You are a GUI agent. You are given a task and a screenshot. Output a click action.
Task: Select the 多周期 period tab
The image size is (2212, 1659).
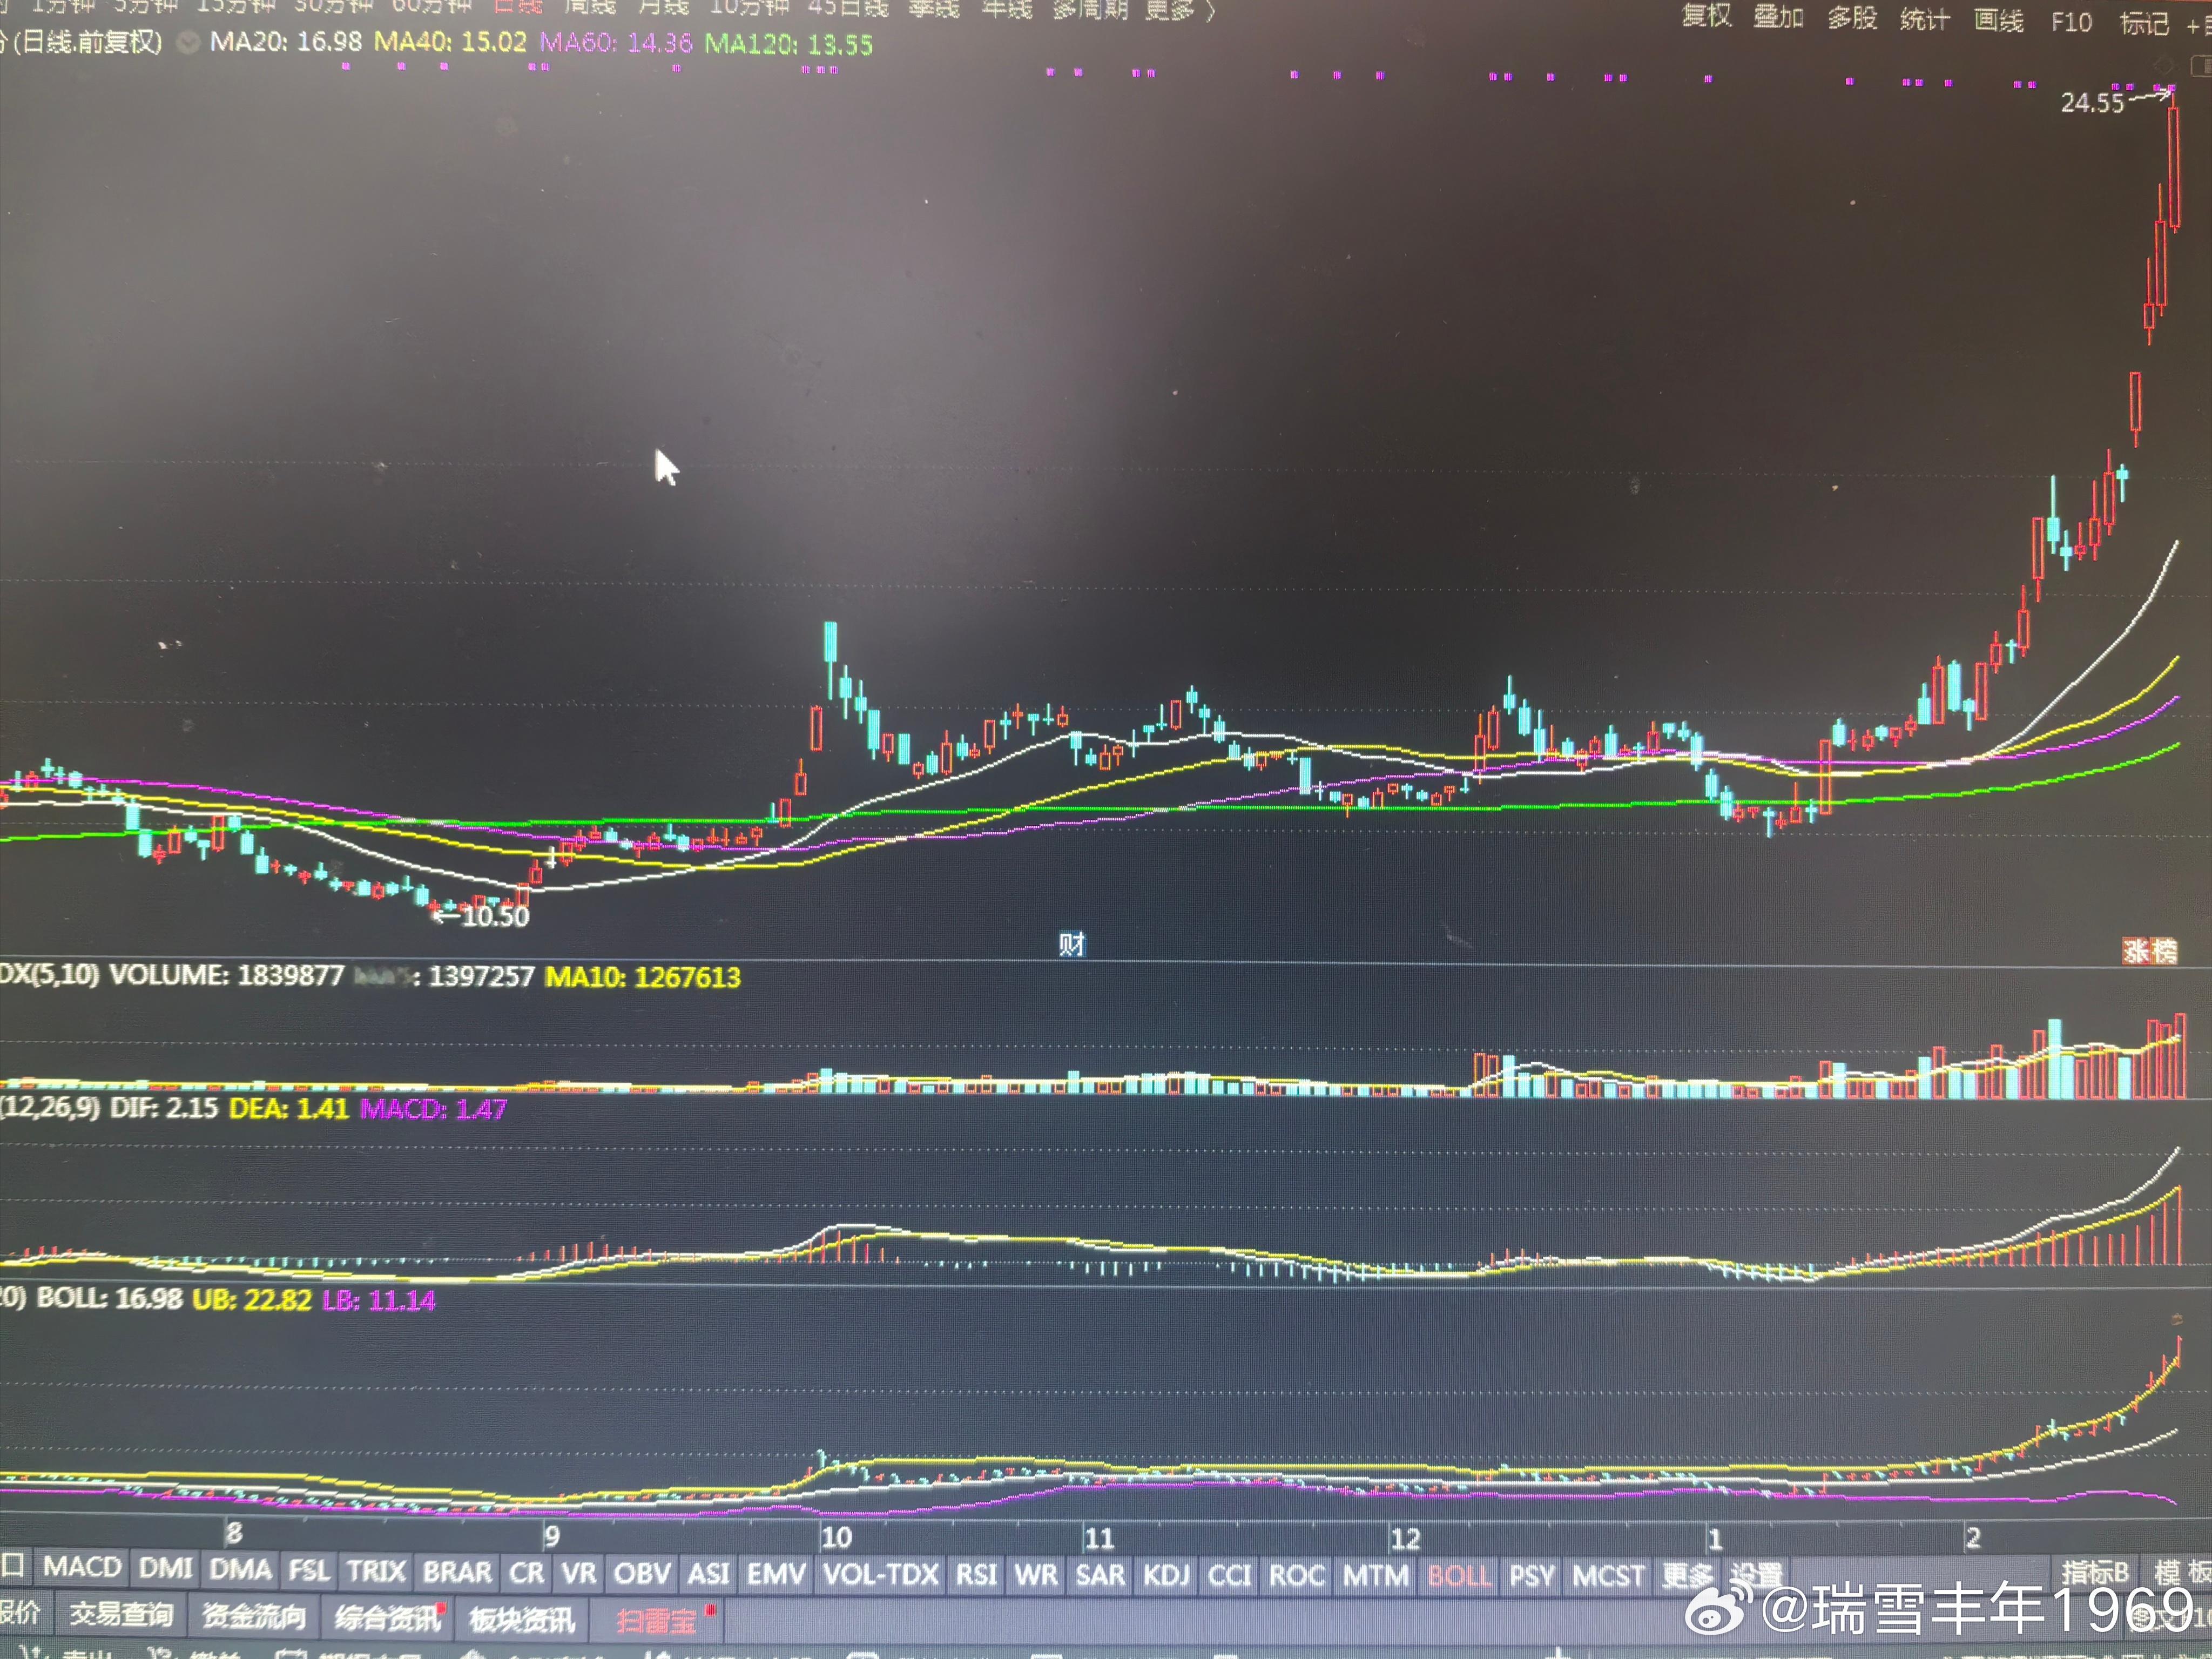tap(1090, 9)
